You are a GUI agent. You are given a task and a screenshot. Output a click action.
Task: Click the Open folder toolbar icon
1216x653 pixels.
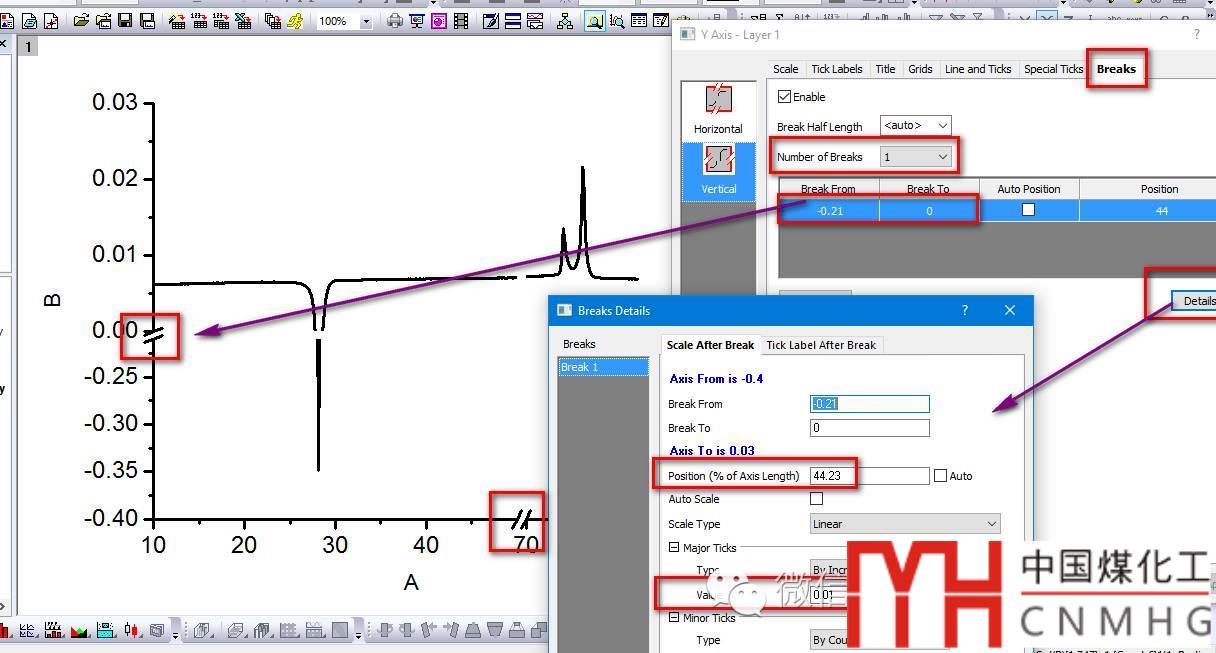click(81, 21)
